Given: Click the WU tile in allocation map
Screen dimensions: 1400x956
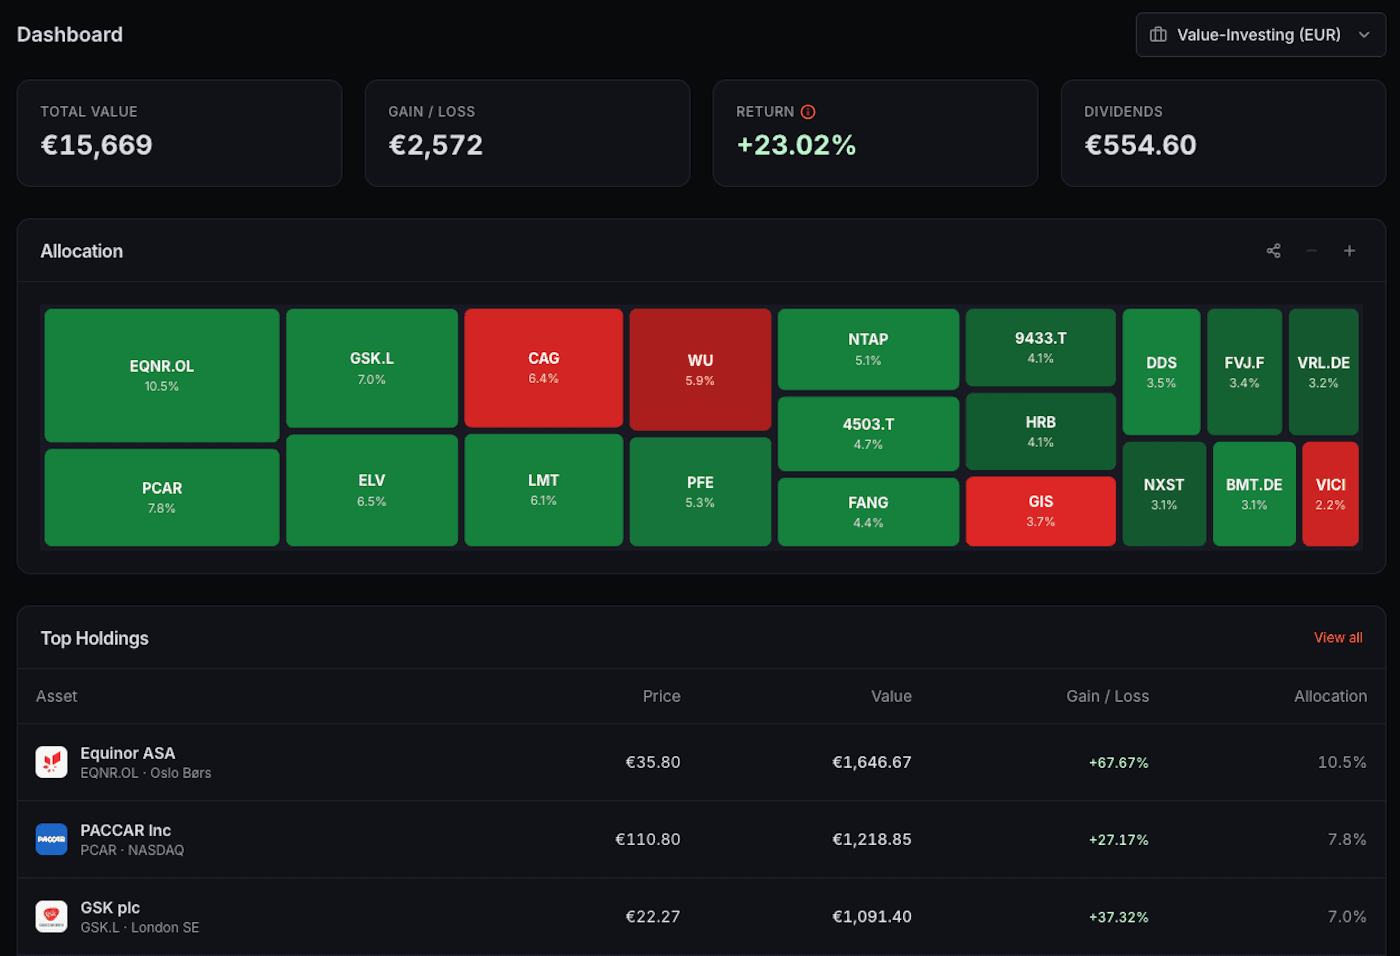Looking at the screenshot, I should tap(700, 370).
